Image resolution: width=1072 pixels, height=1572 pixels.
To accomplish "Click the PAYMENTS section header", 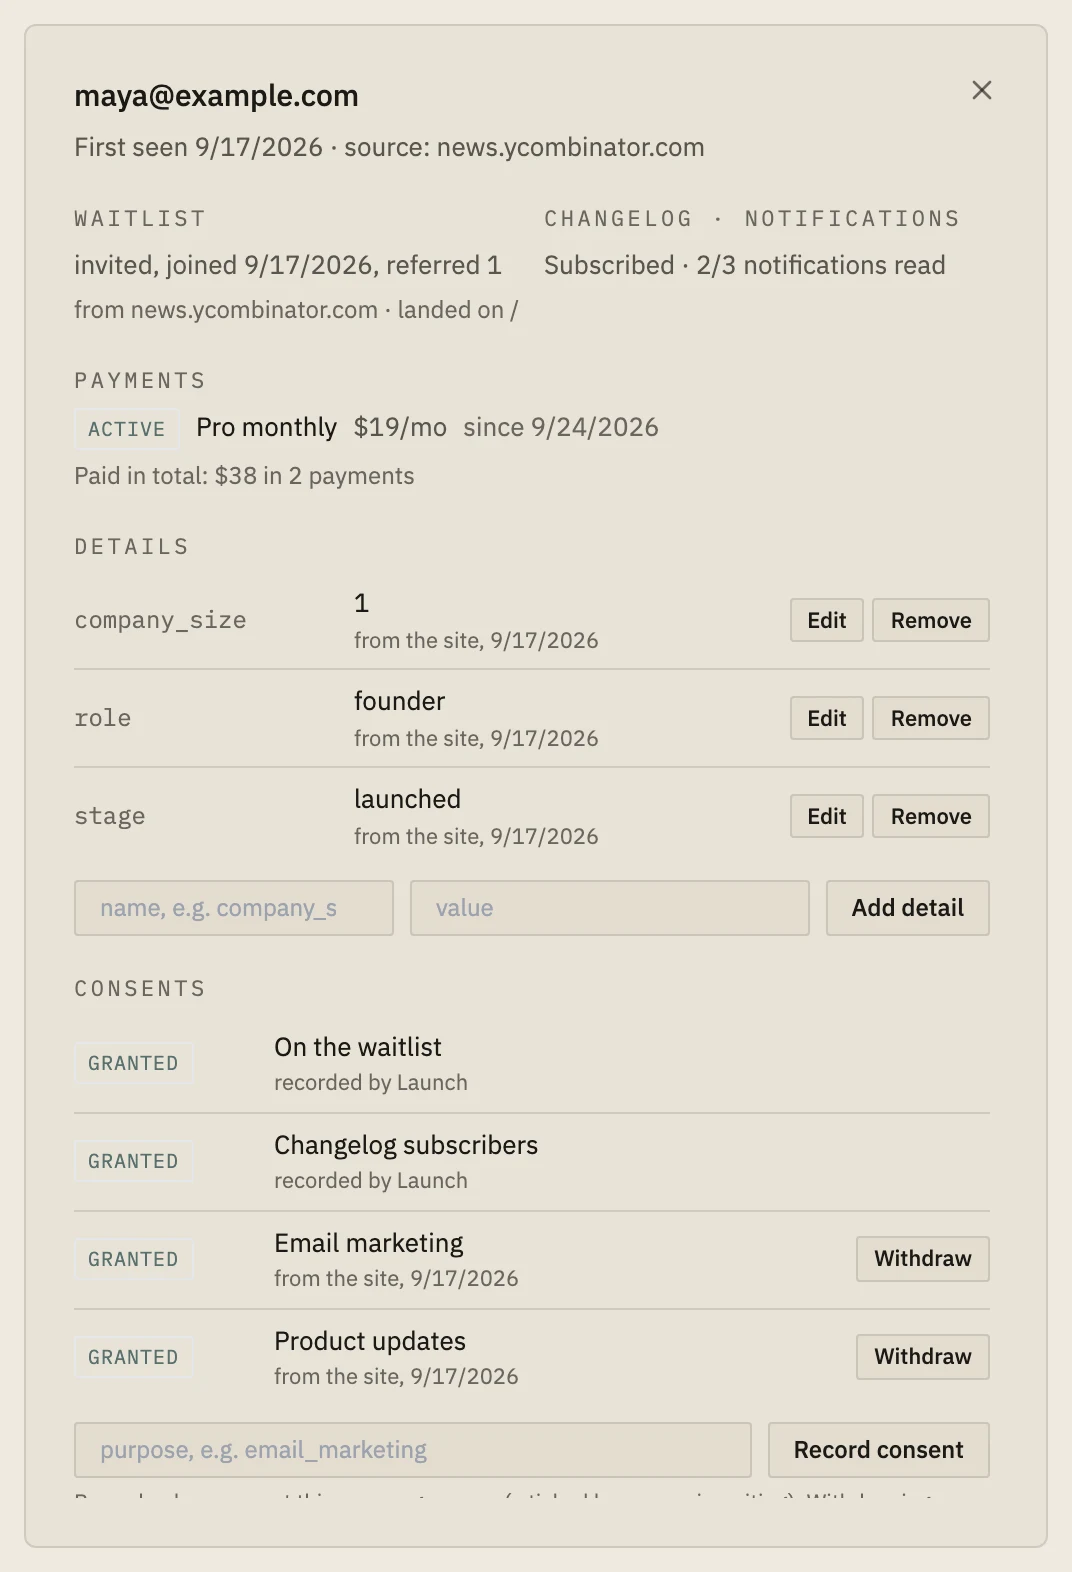I will tap(140, 381).
